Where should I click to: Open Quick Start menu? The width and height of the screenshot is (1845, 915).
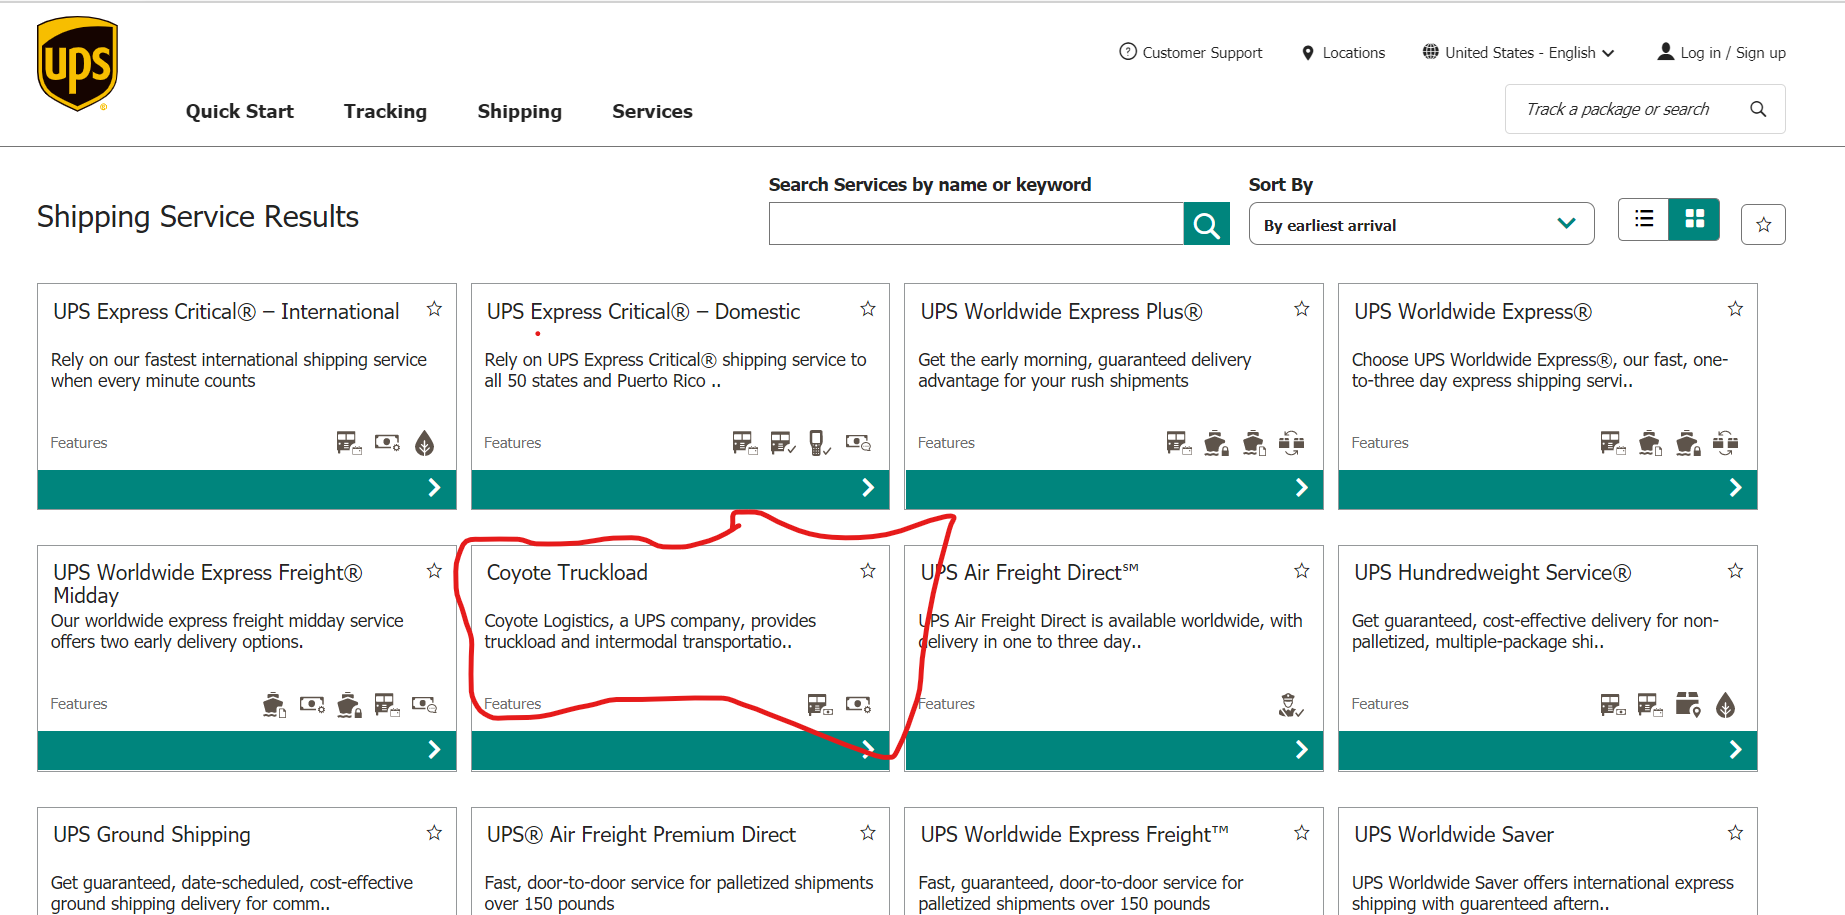(240, 111)
